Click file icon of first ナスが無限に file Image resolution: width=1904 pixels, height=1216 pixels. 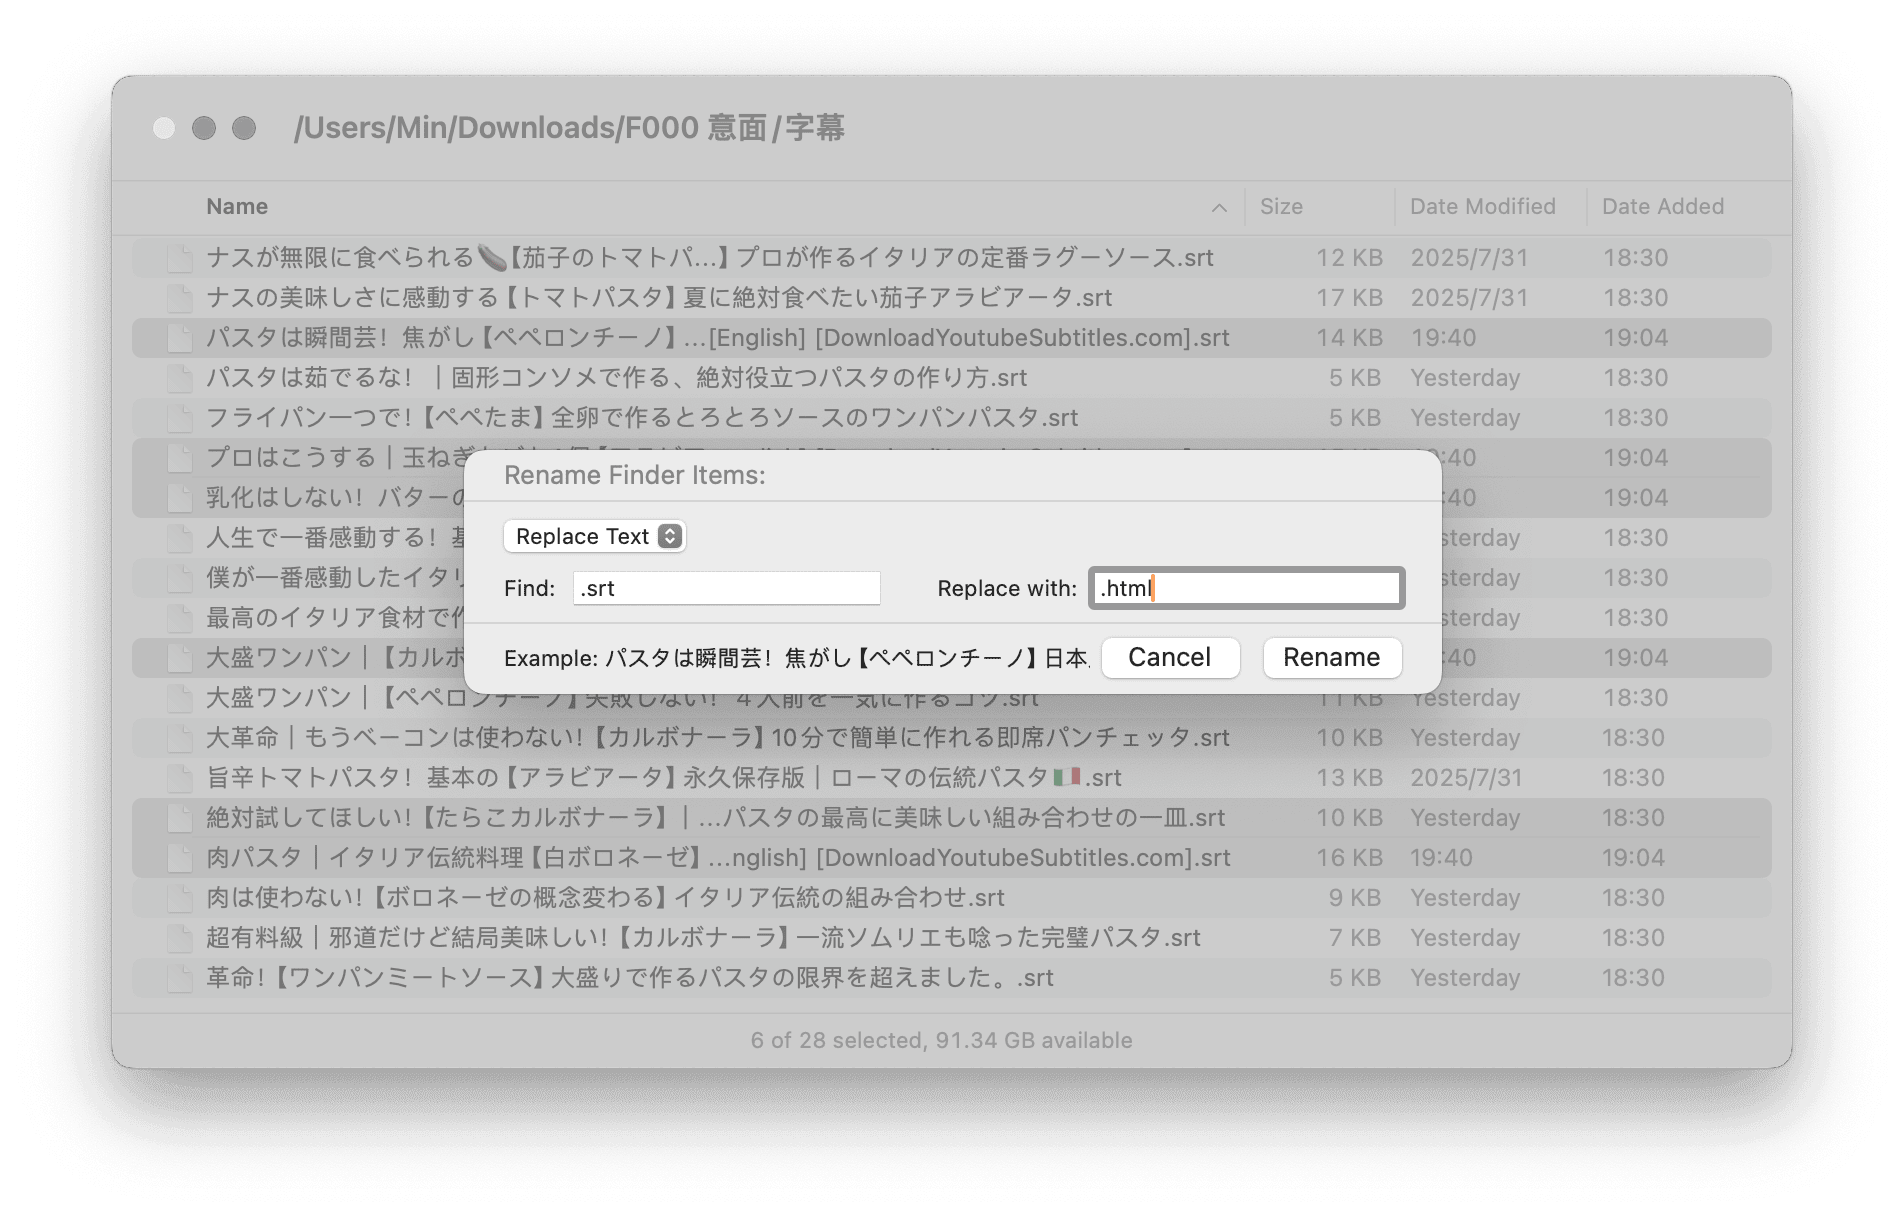click(x=180, y=258)
